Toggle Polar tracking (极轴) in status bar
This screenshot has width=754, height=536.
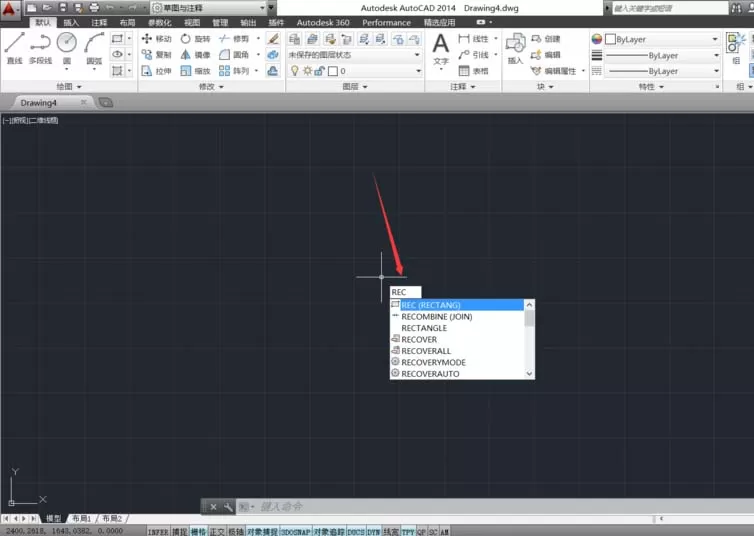click(236, 532)
